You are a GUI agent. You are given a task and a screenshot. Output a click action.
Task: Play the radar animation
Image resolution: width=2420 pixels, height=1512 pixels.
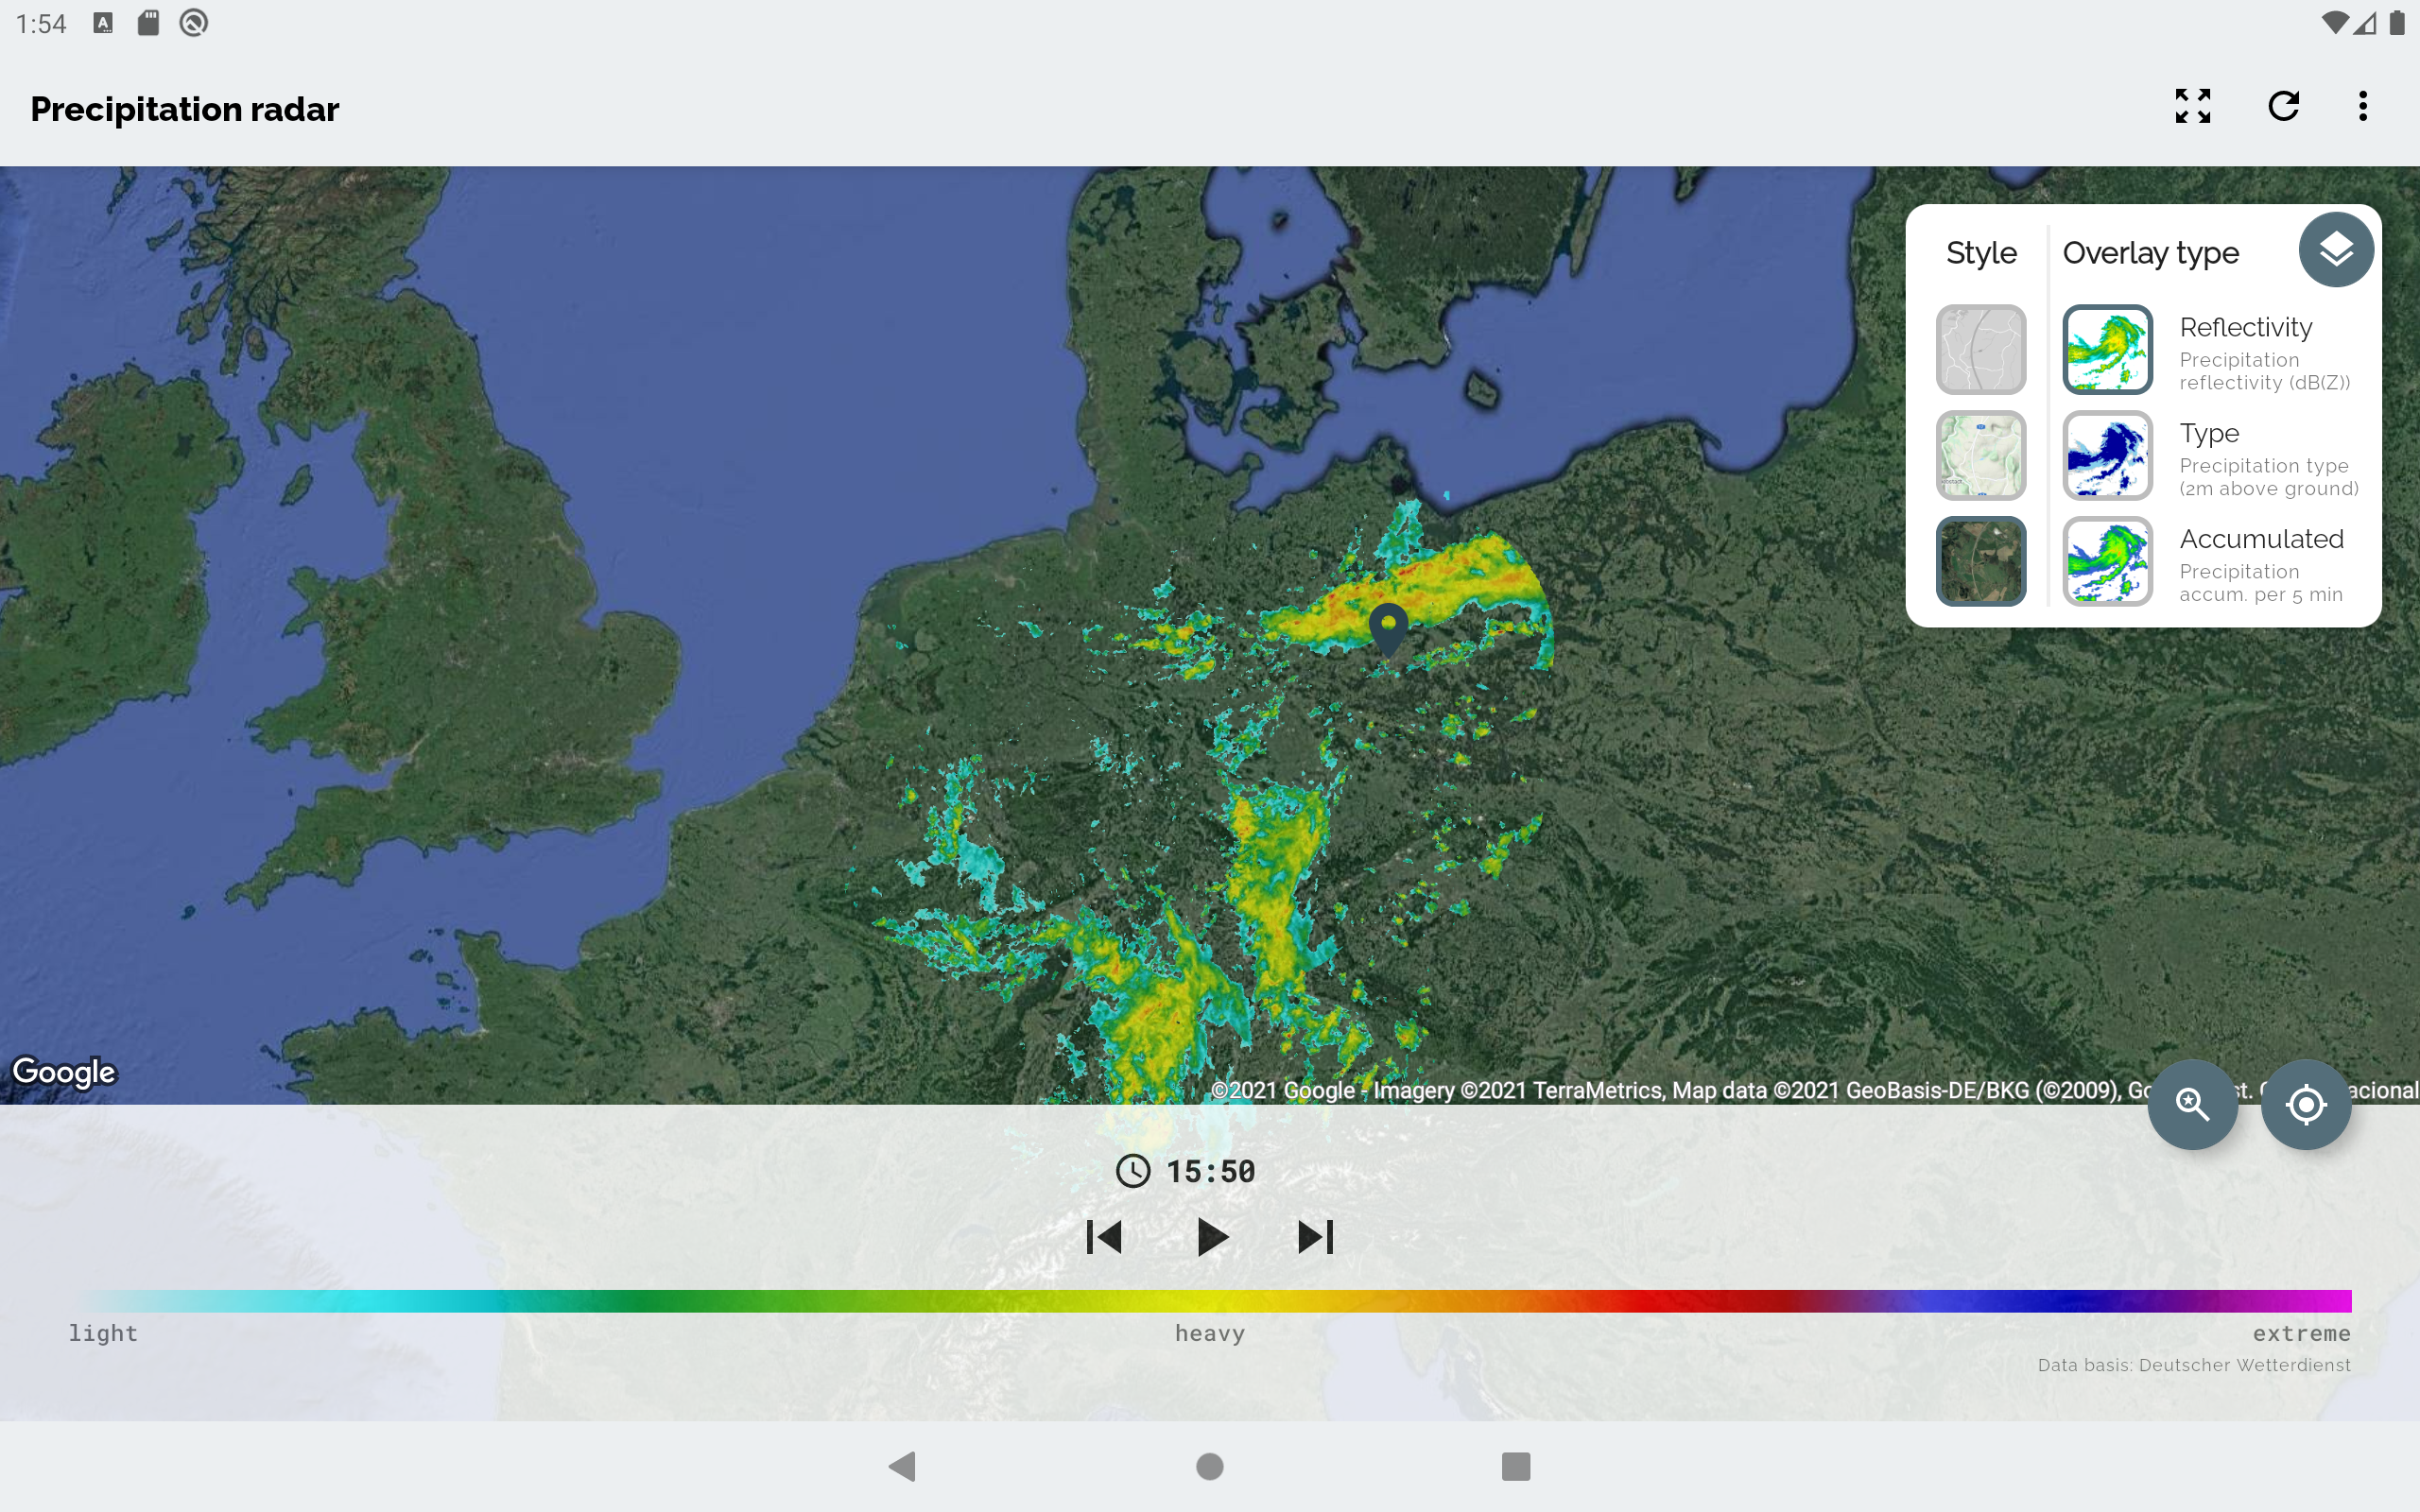[x=1211, y=1237]
